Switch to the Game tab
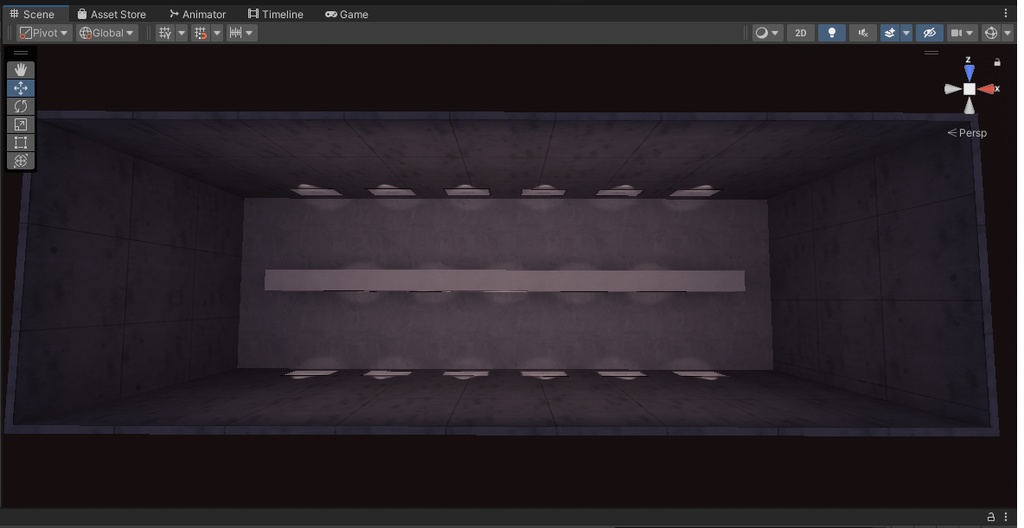 point(347,14)
